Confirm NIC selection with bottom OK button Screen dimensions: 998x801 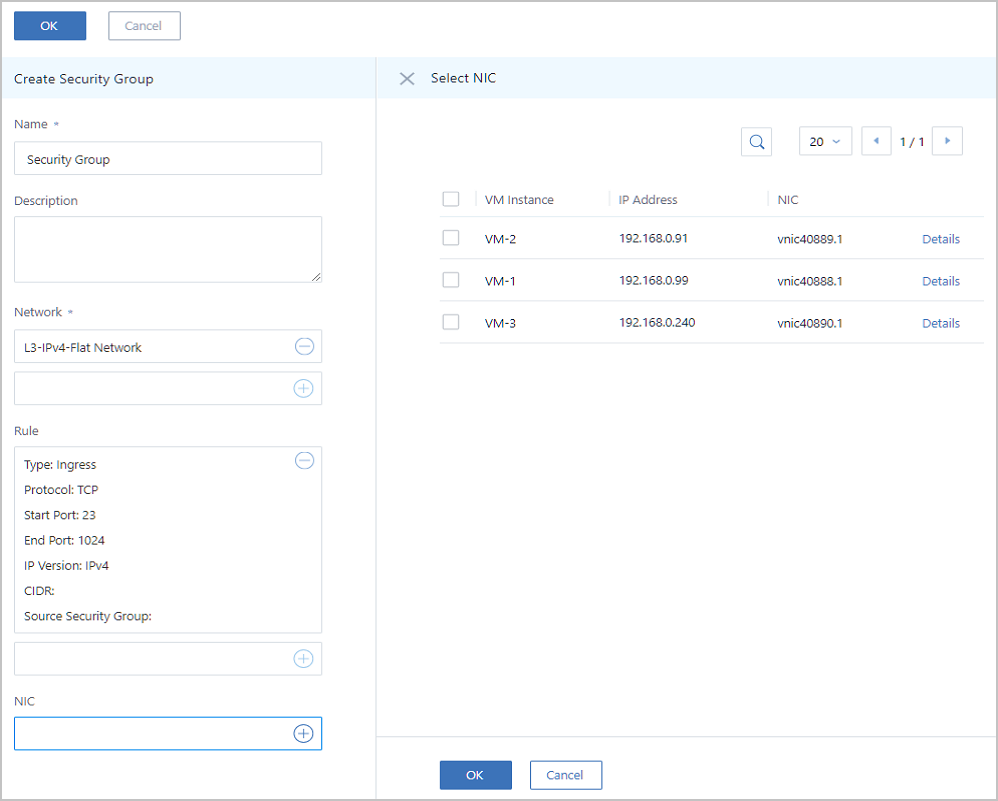pos(475,775)
